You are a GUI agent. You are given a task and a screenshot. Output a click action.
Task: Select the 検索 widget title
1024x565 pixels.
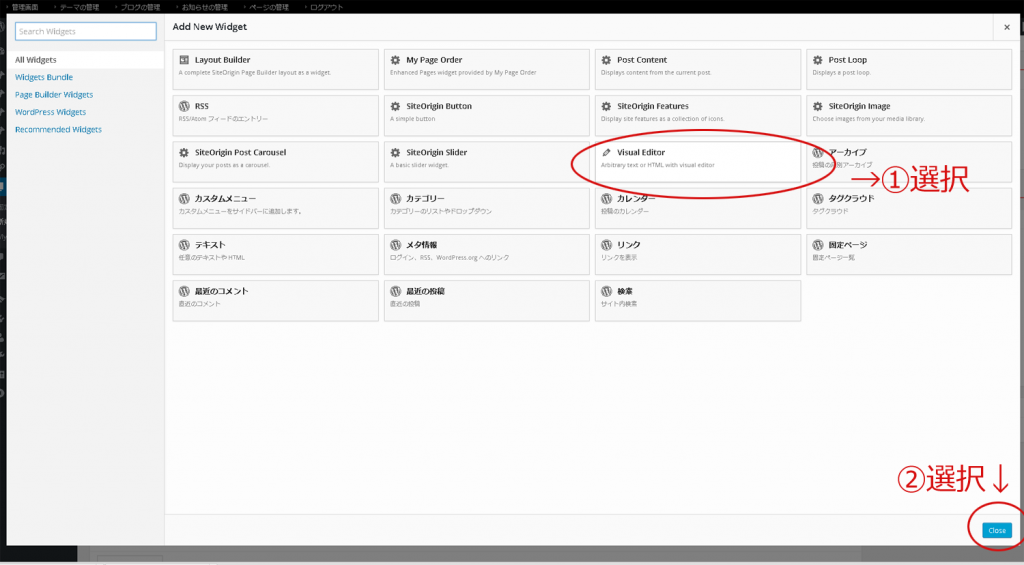(x=624, y=291)
